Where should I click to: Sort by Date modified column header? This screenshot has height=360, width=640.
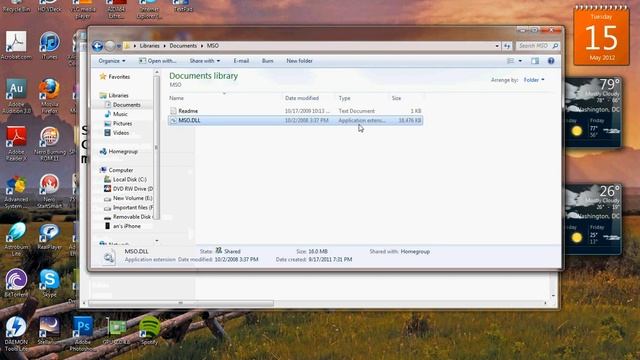(x=309, y=98)
